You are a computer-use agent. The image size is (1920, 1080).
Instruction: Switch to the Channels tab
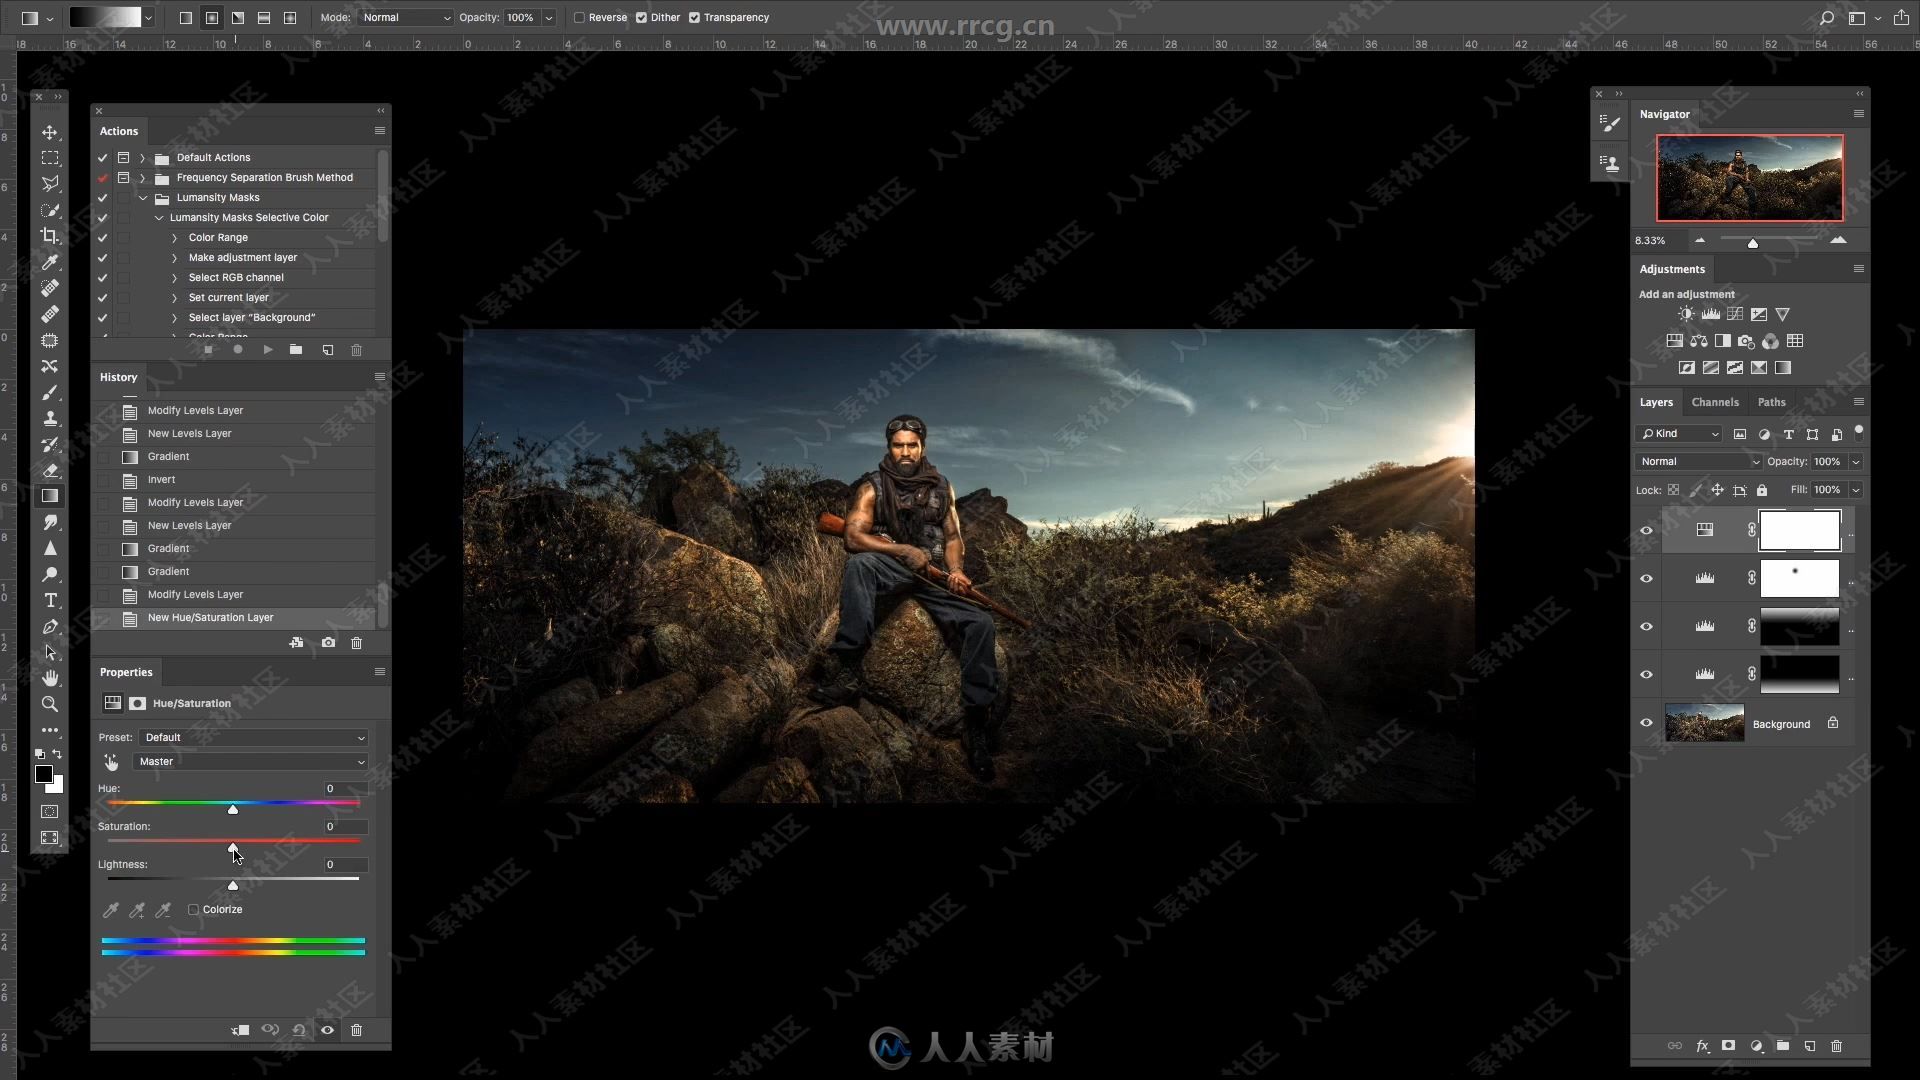coord(1716,401)
